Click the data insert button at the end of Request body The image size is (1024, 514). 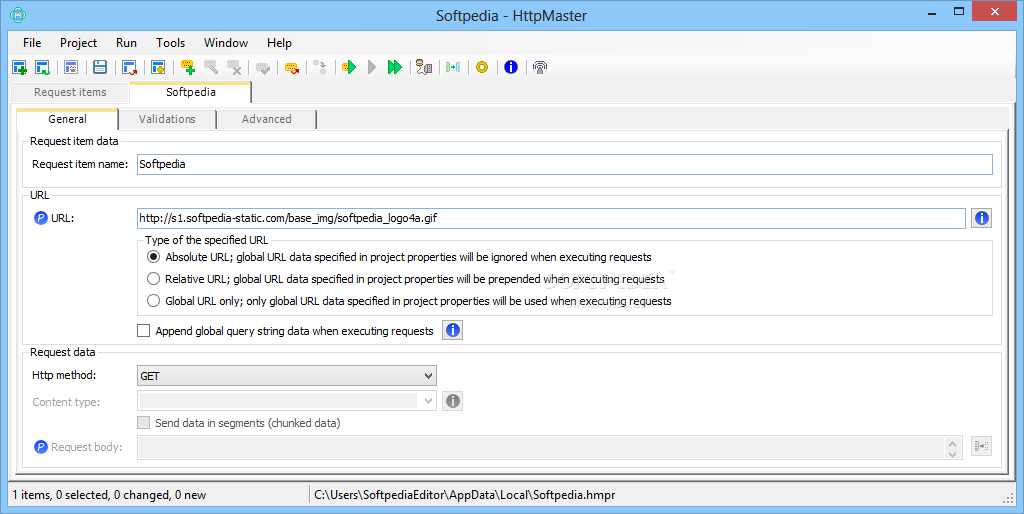[982, 447]
